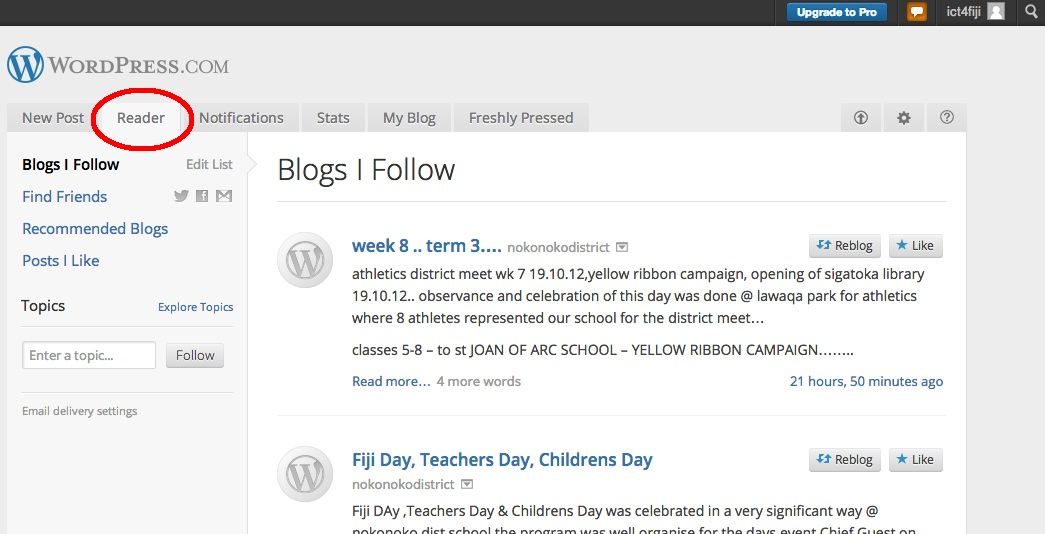This screenshot has width=1045, height=534.
Task: Click the orange notifications speech bubble icon
Action: coord(917,12)
